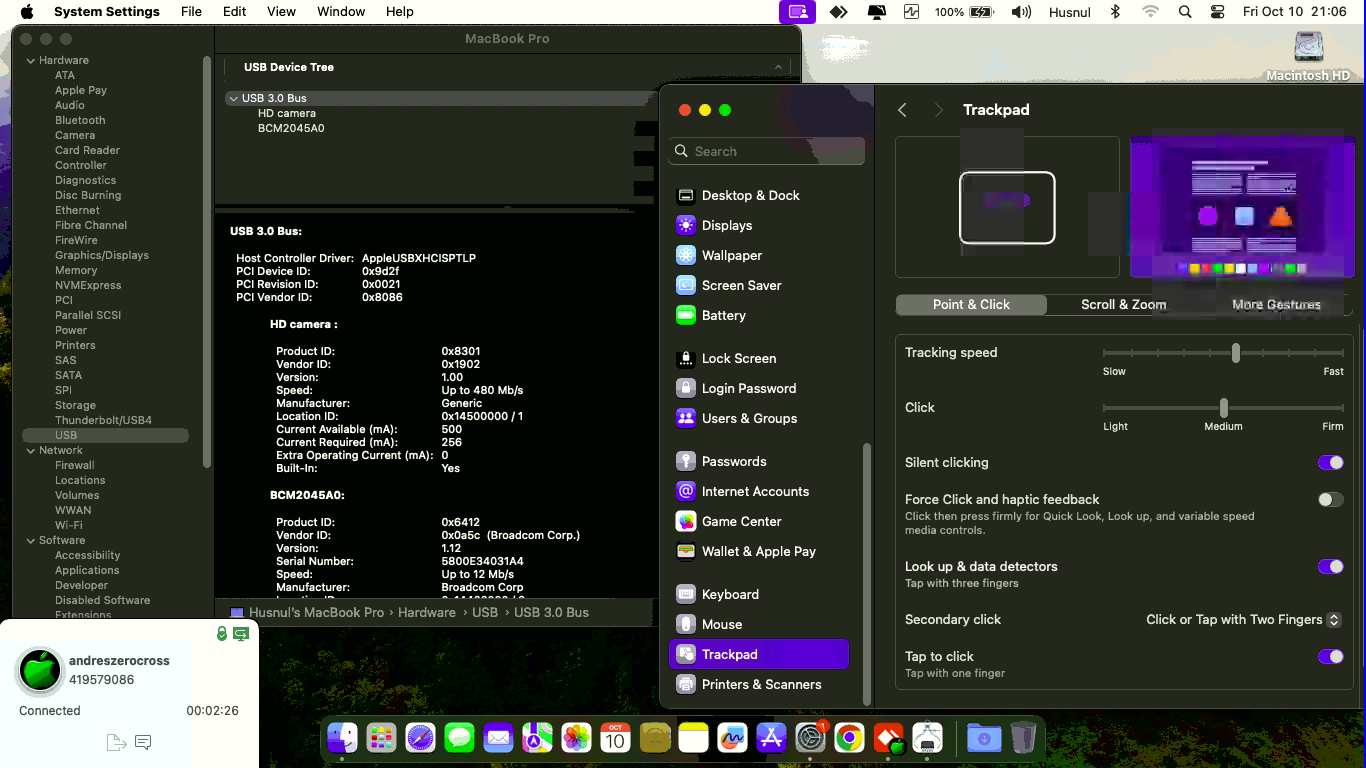
Task: Switch to the Scroll & Zoom tab
Action: pyautogui.click(x=1123, y=305)
